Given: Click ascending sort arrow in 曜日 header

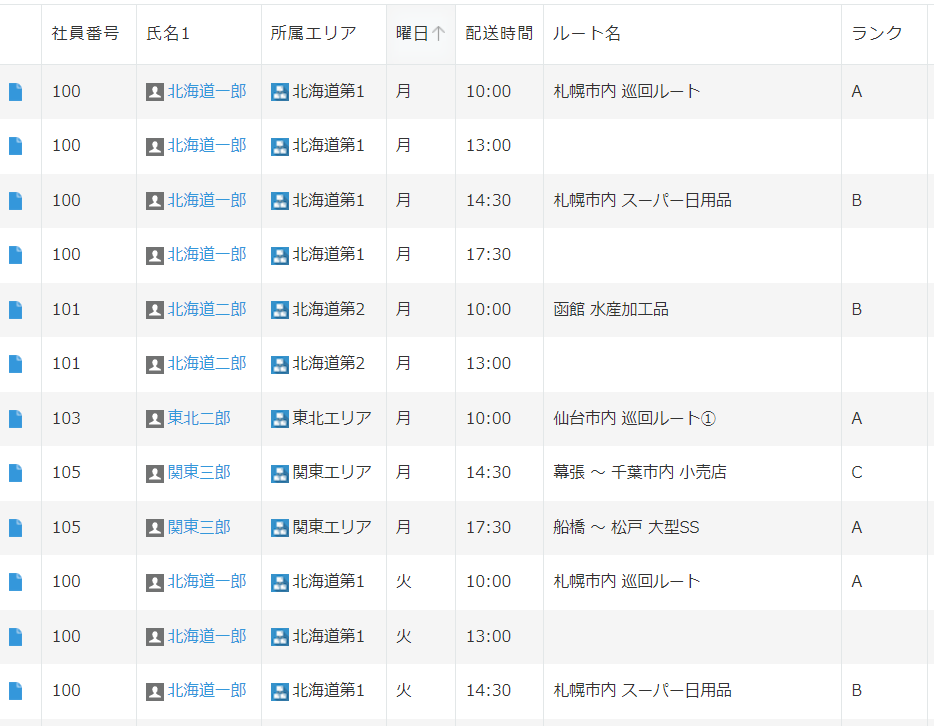Looking at the screenshot, I should point(438,33).
